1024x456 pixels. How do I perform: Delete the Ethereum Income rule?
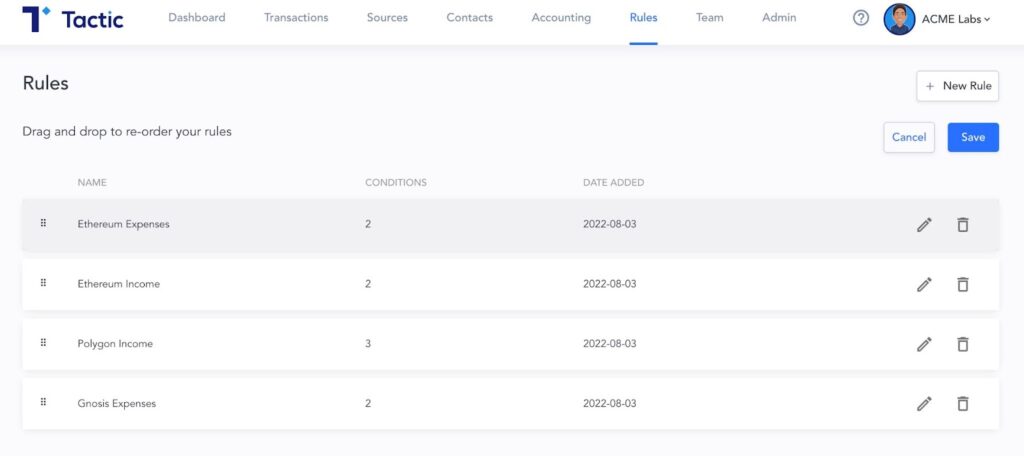[x=962, y=284]
